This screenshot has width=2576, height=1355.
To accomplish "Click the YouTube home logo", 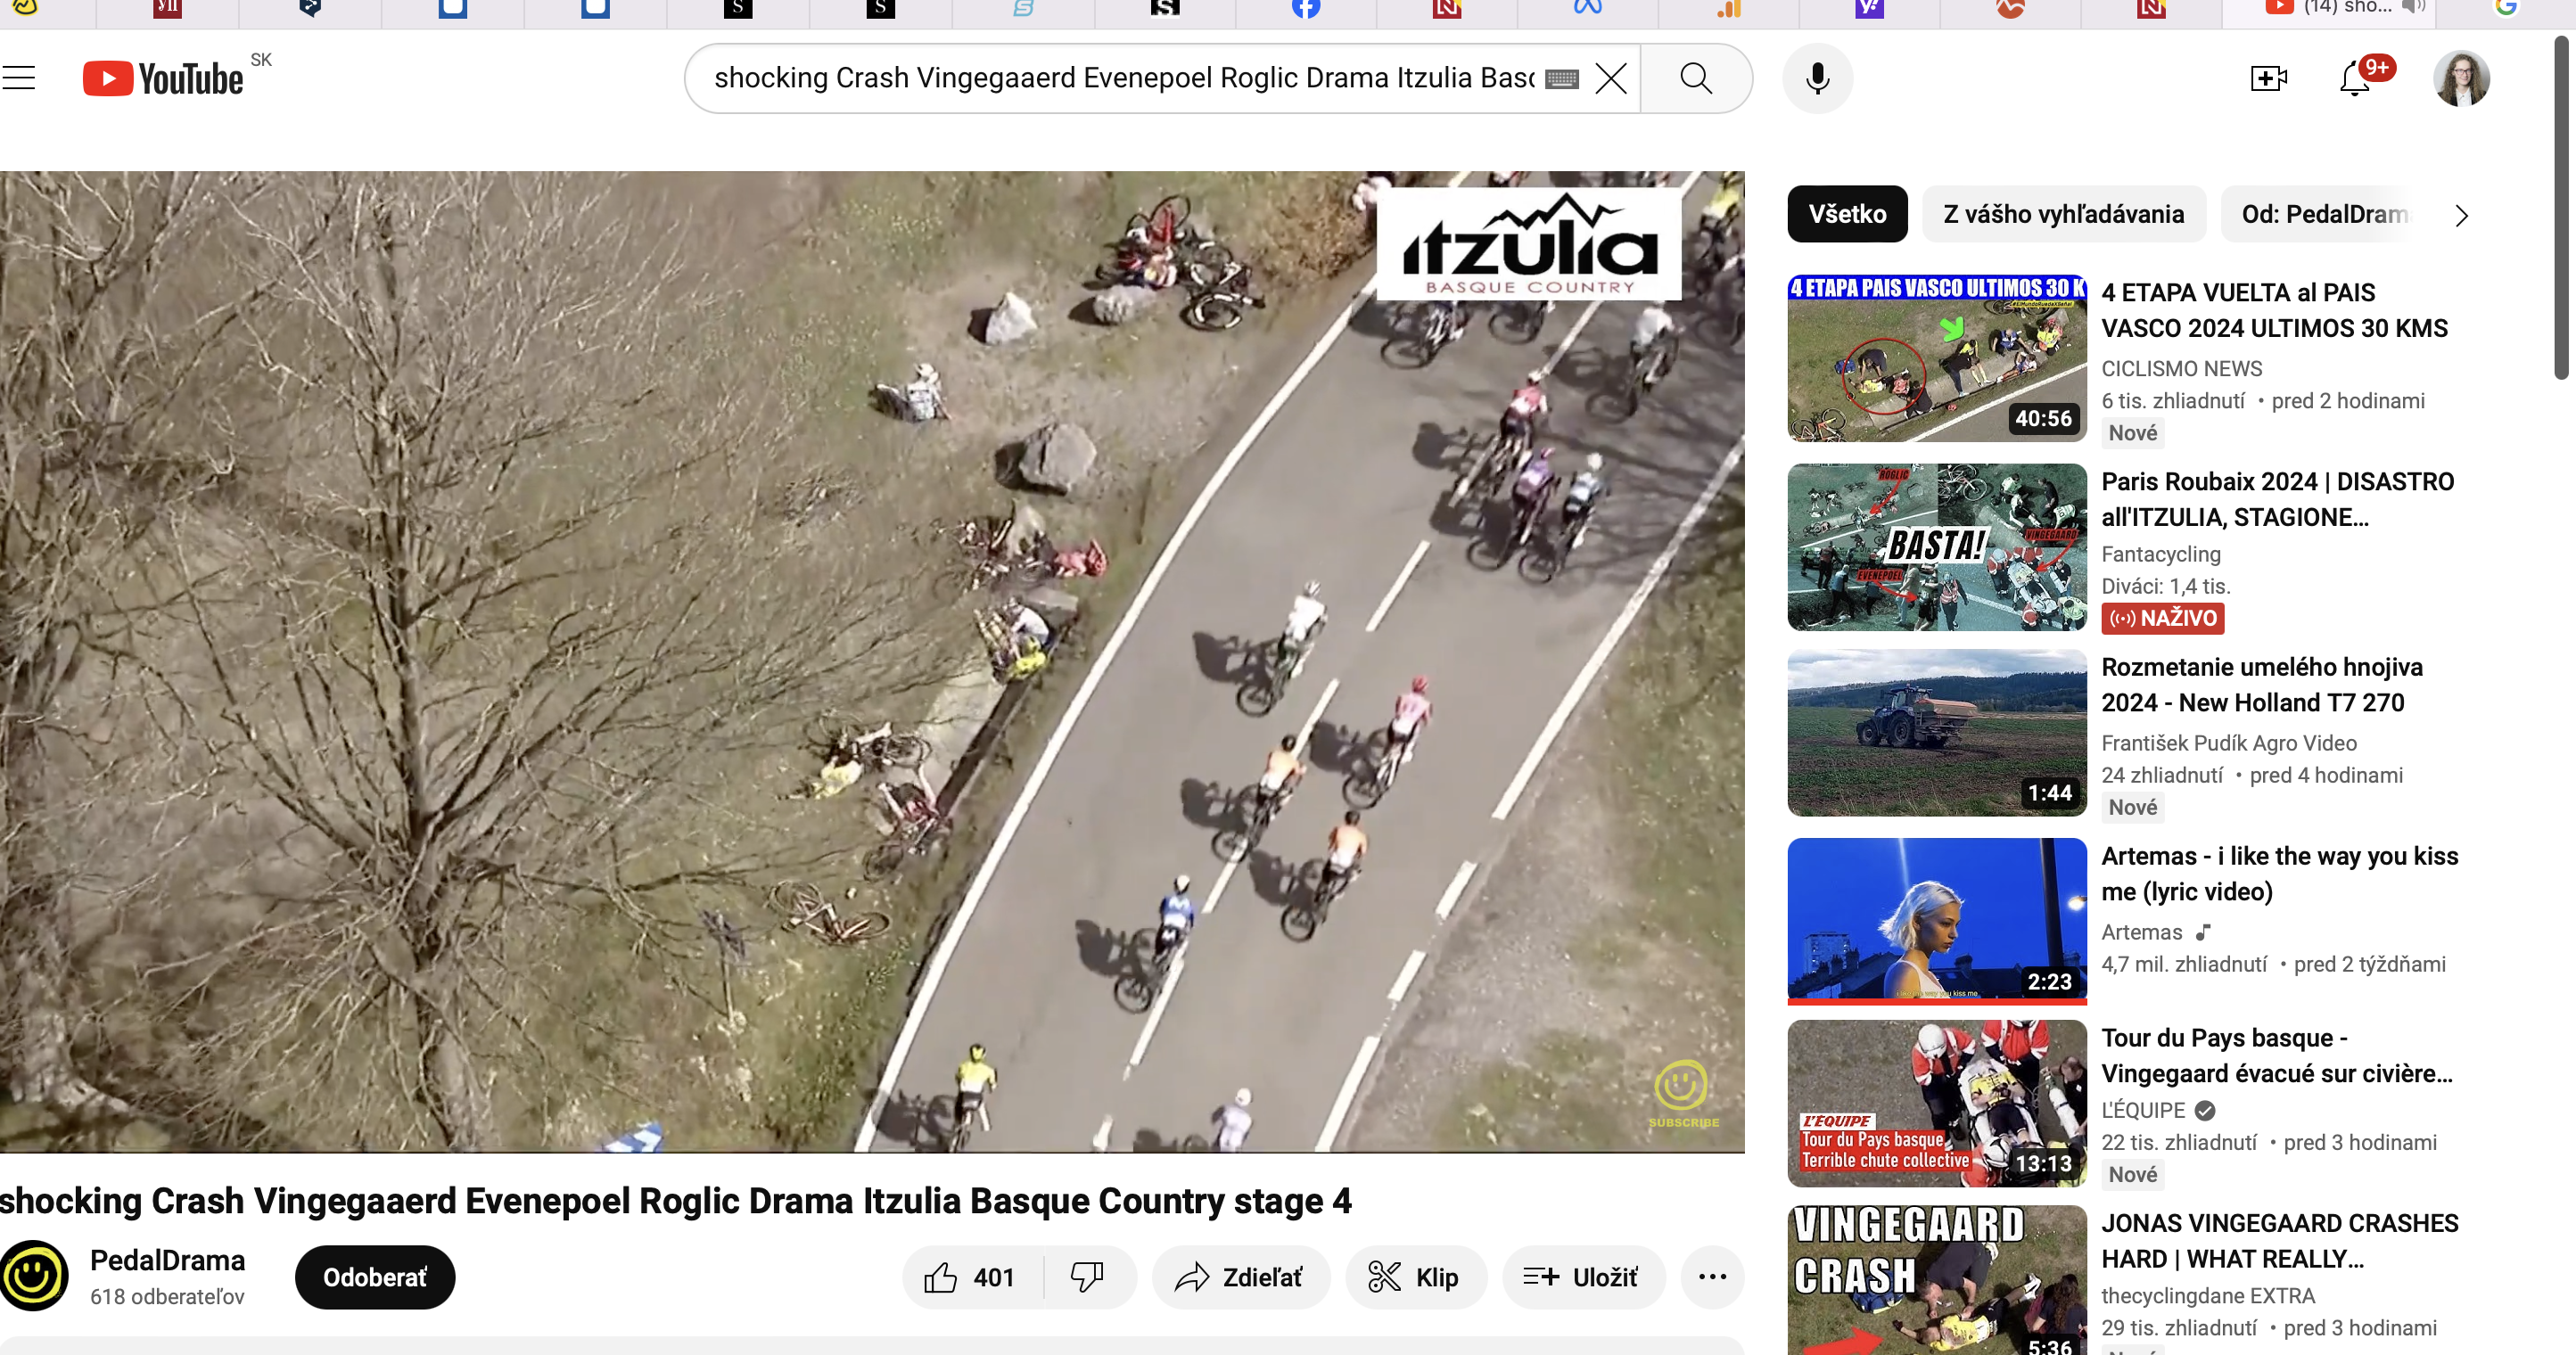I will click(163, 78).
